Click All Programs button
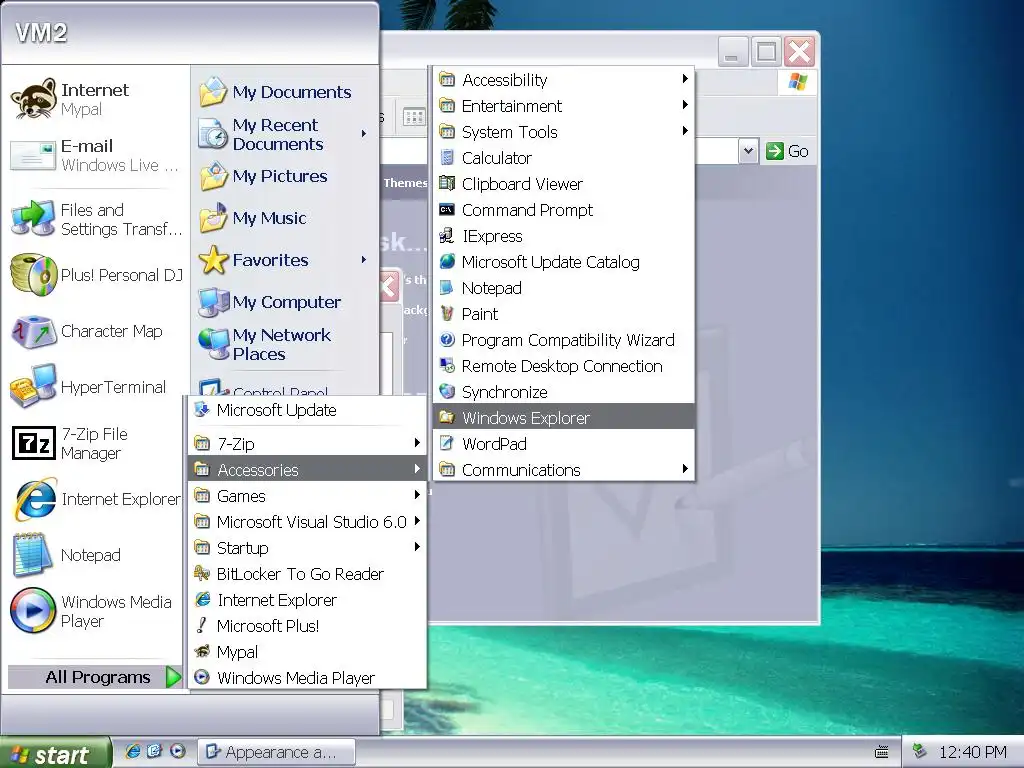Screen dimensions: 1024x768 pyautogui.click(x=97, y=677)
